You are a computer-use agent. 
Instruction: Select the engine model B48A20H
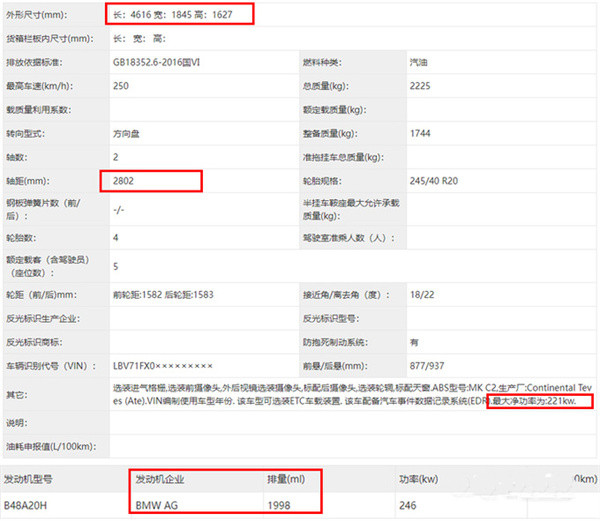click(27, 505)
